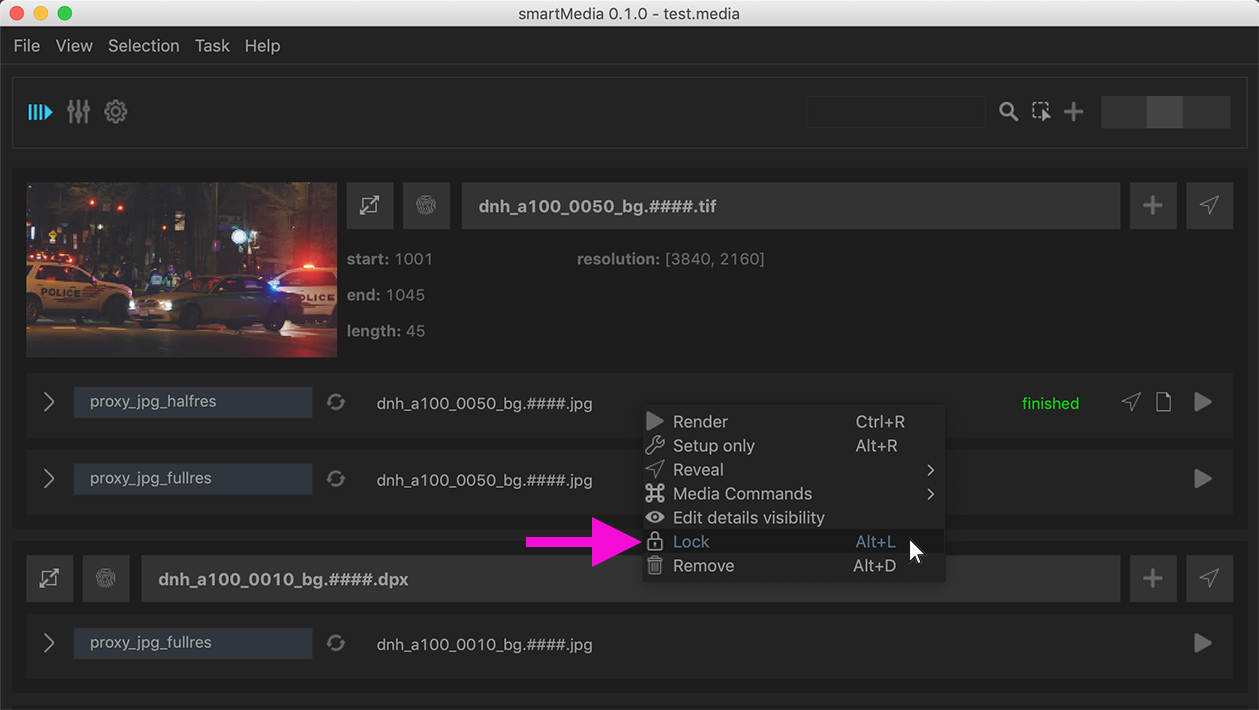The width and height of the screenshot is (1259, 710).
Task: Click refresh icon beside proxy_jpg_halfres
Action: click(336, 402)
